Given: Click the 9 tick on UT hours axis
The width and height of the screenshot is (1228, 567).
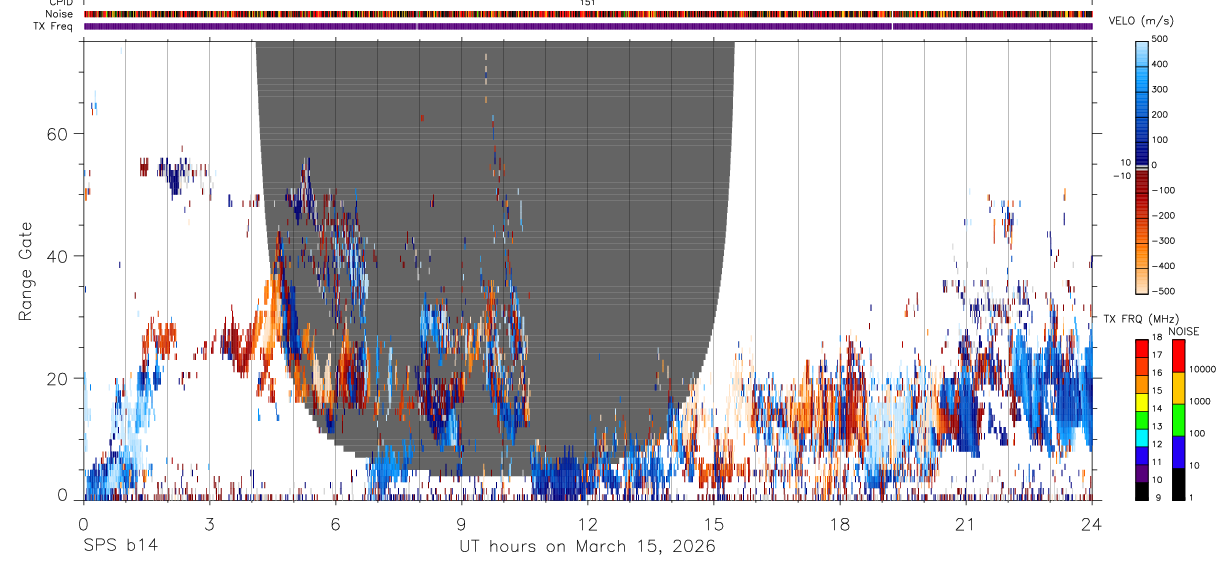Looking at the screenshot, I should 462,524.
